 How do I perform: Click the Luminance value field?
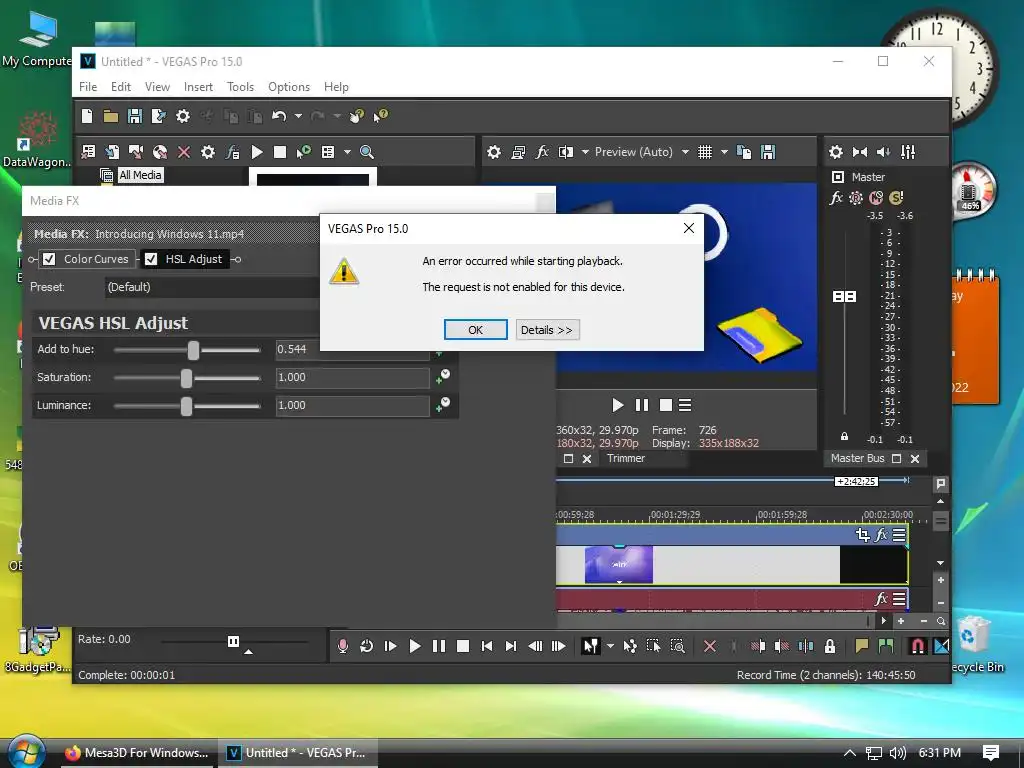pyautogui.click(x=352, y=406)
